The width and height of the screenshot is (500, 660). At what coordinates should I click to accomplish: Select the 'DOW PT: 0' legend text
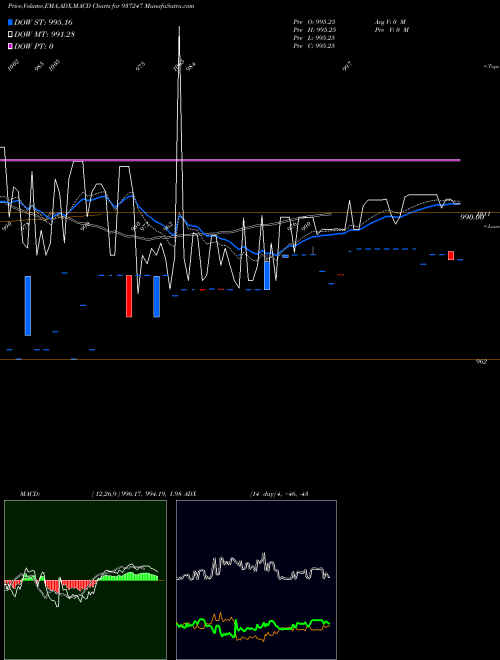click(x=34, y=46)
